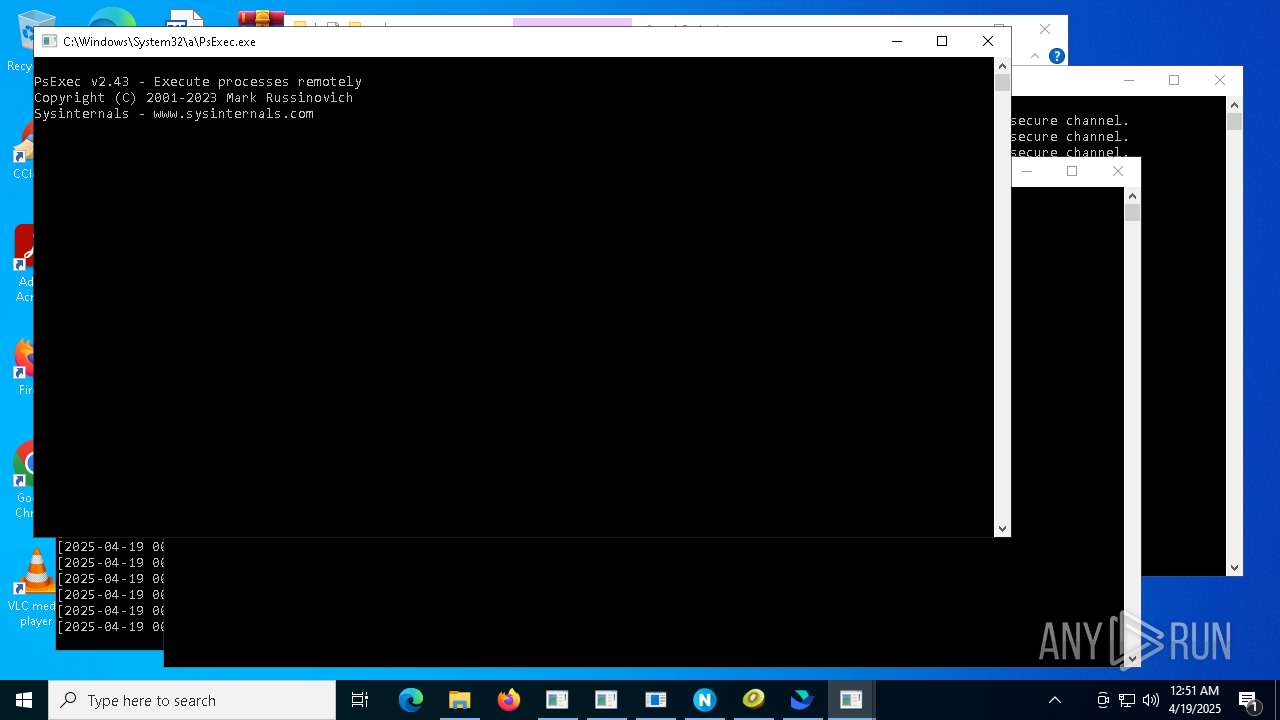Open the Adobe Acrobat desktop shortcut
Image resolution: width=1280 pixels, height=720 pixels.
[24, 263]
